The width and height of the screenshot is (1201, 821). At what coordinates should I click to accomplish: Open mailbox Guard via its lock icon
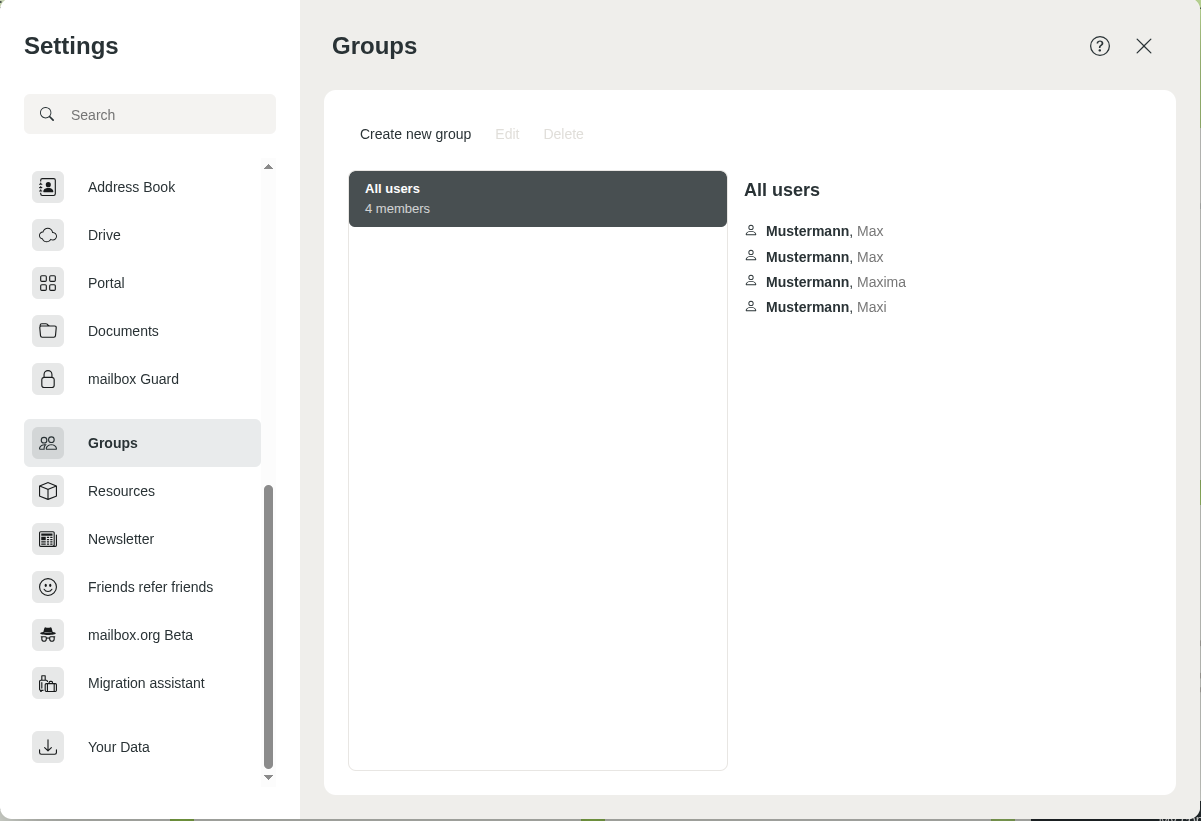point(48,379)
